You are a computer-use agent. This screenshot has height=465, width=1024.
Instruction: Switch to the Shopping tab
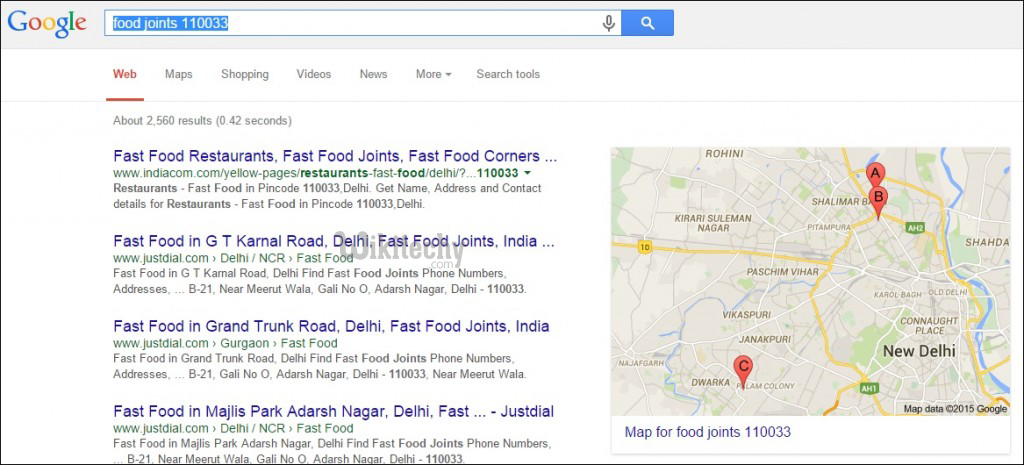[245, 74]
